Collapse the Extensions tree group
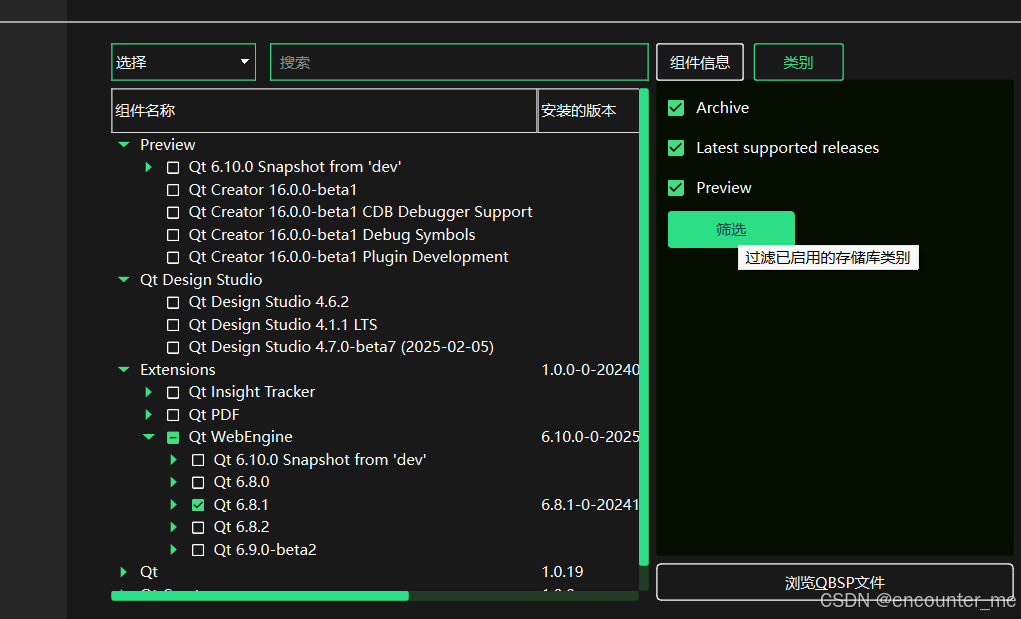This screenshot has width=1021, height=619. click(x=124, y=370)
